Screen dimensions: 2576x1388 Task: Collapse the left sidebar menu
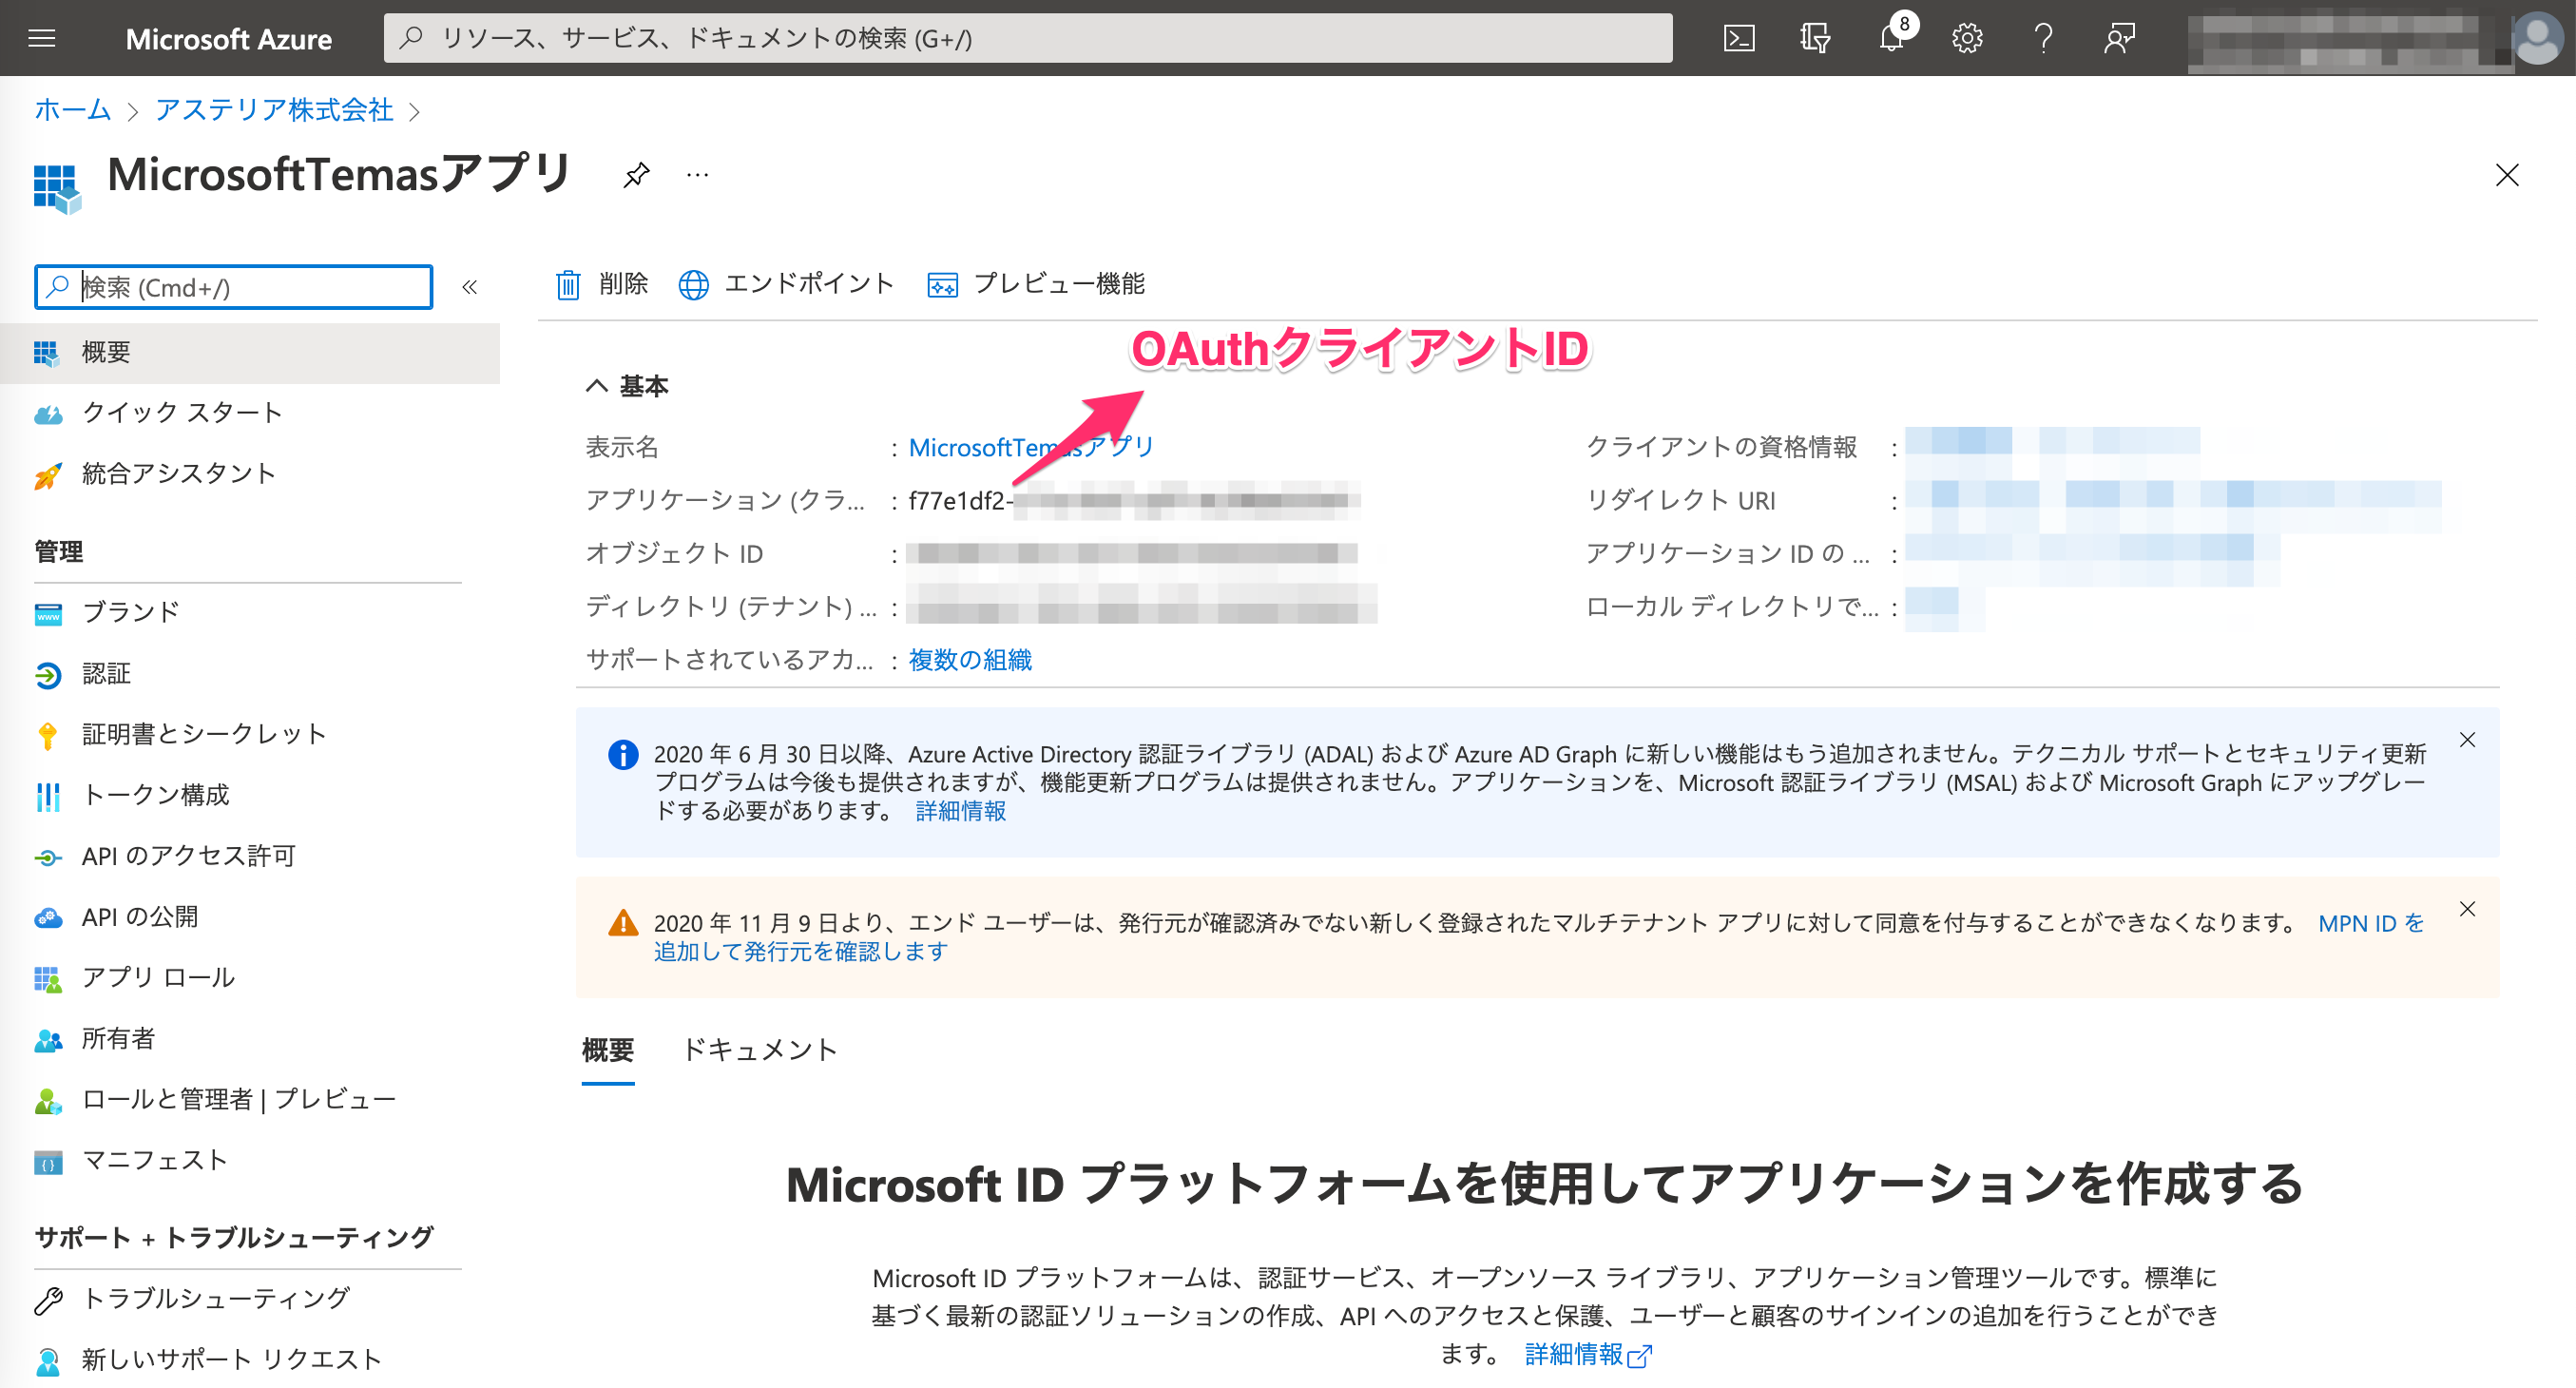click(x=469, y=287)
